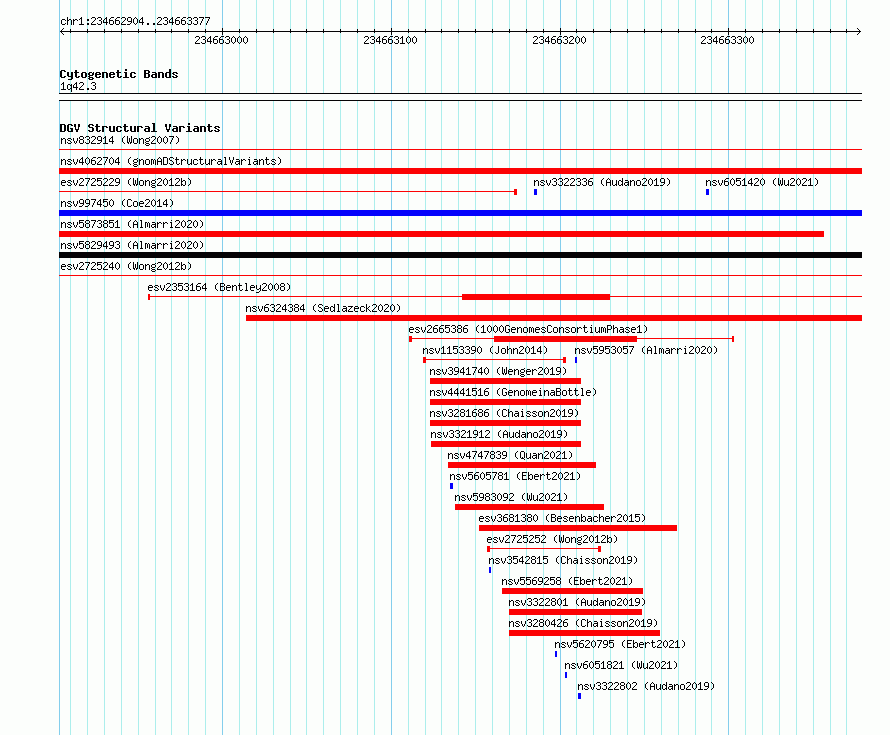Select the red bar under nsv4747839

coord(522,465)
